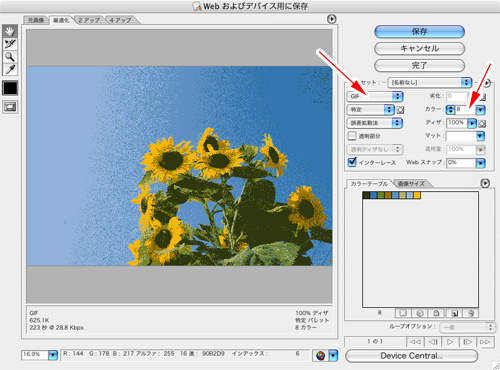Select the Eyedropper tool

point(10,69)
